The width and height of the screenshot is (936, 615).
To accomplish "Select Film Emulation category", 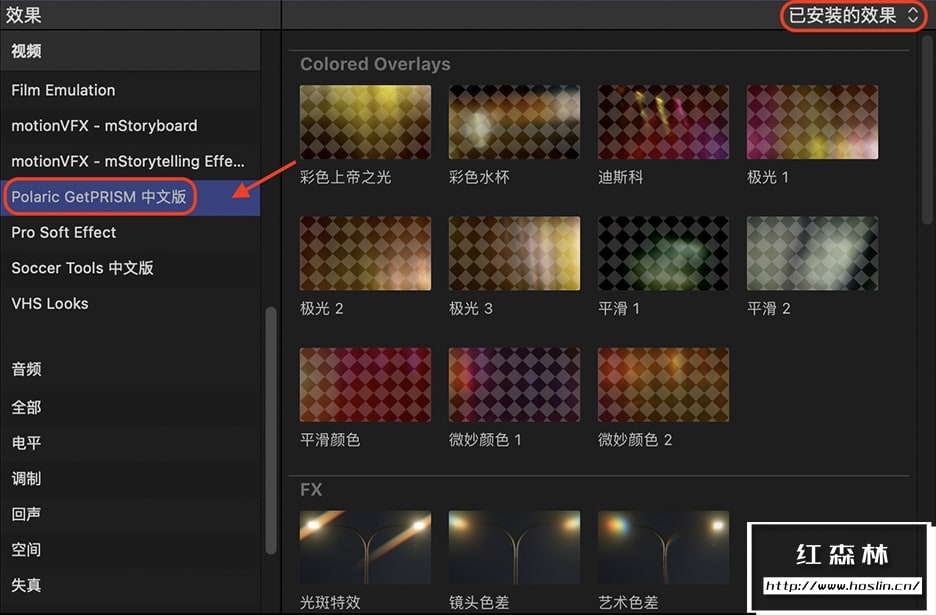I will click(x=130, y=90).
